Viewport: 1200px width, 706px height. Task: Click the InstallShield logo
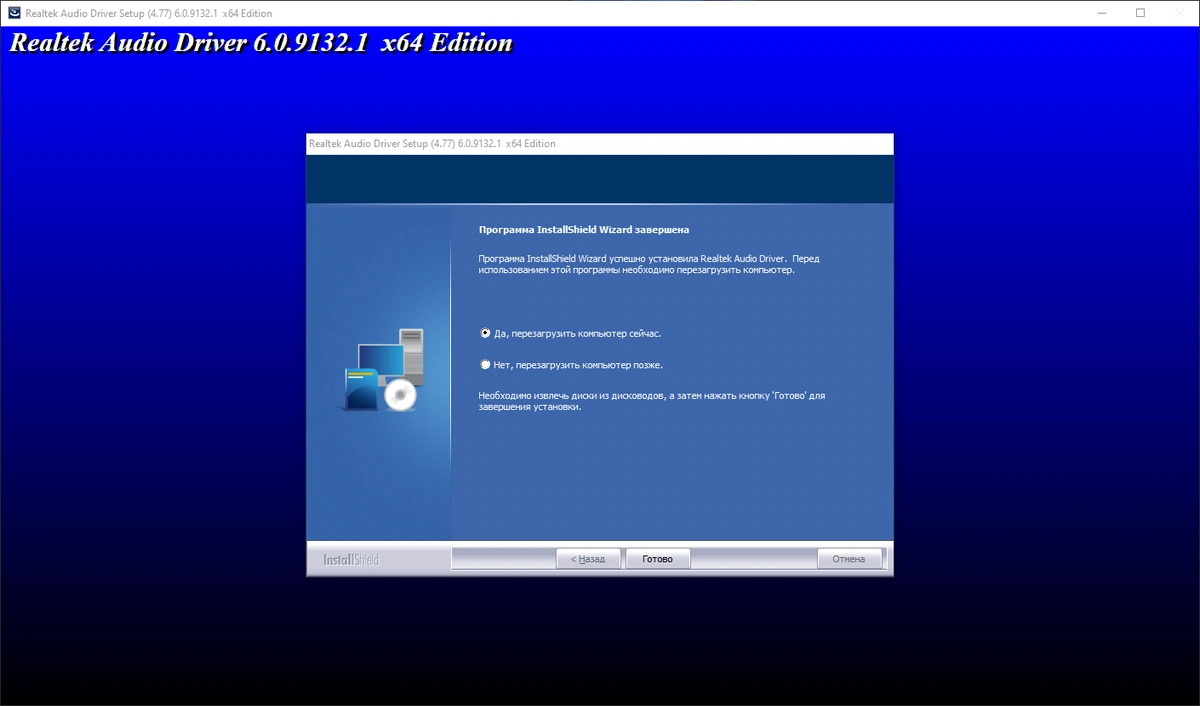pos(351,560)
